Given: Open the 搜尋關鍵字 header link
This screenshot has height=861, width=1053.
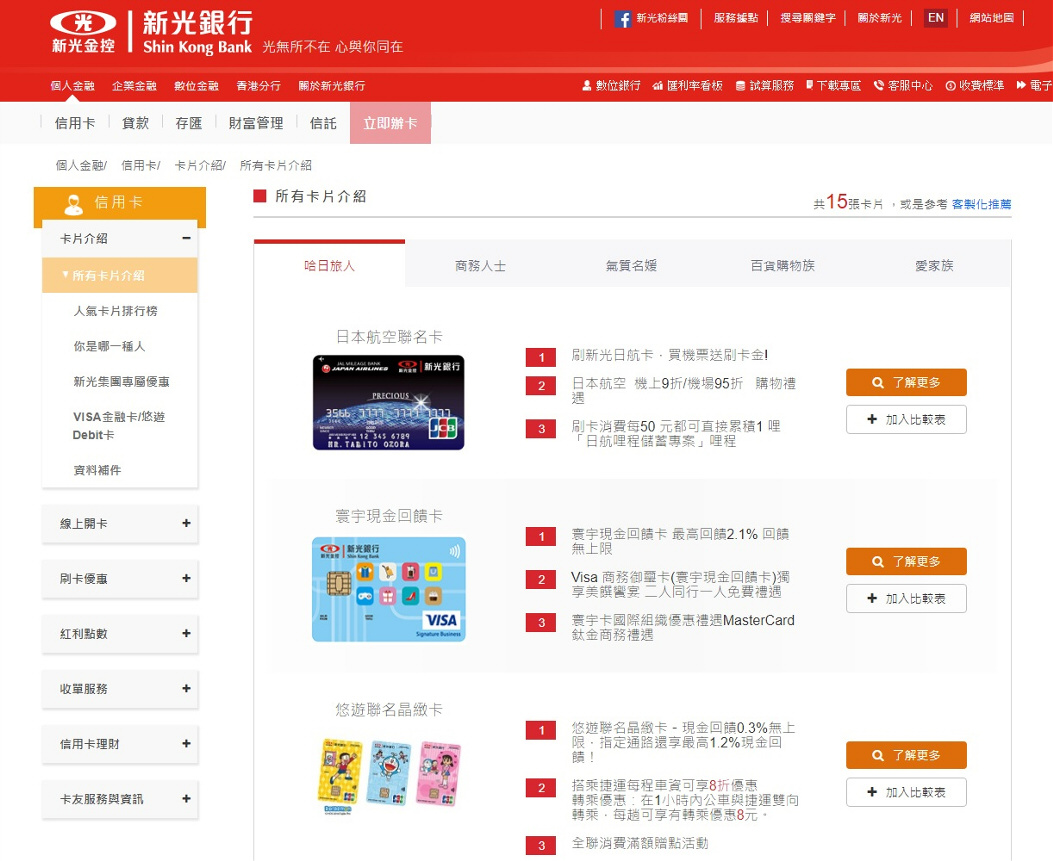Looking at the screenshot, I should pos(808,18).
